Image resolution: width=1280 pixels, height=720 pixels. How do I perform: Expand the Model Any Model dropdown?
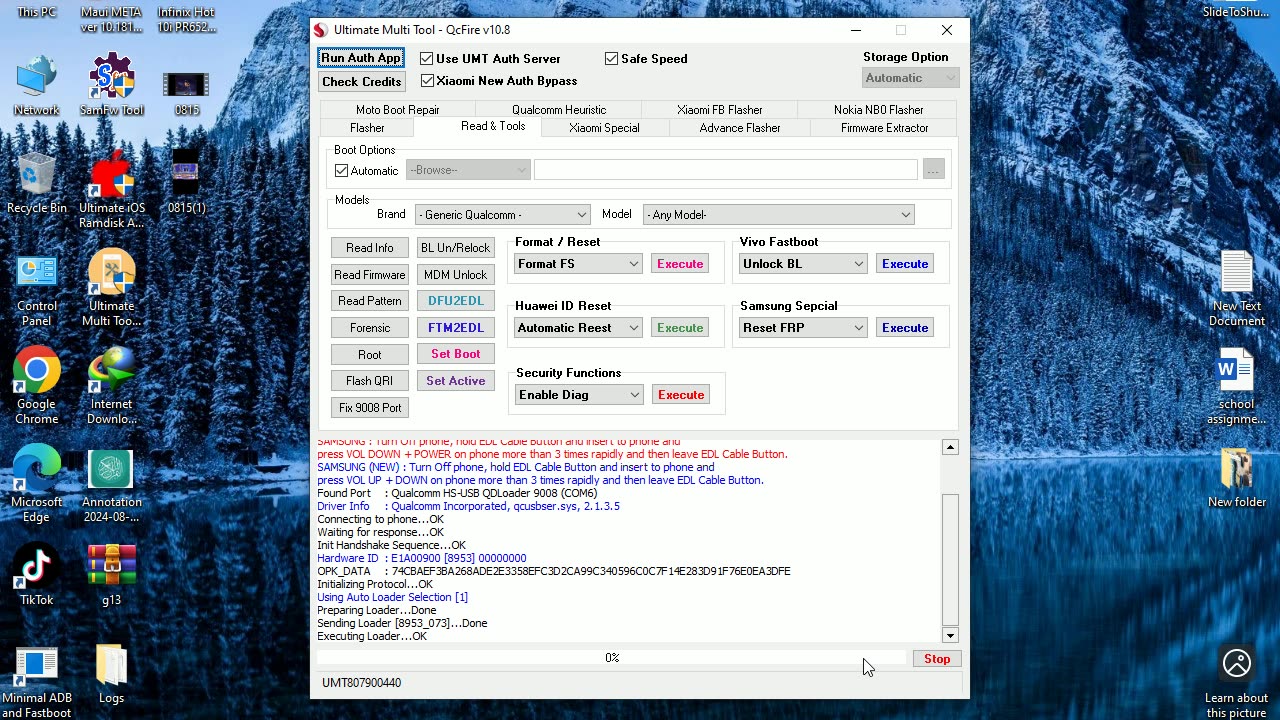point(778,215)
